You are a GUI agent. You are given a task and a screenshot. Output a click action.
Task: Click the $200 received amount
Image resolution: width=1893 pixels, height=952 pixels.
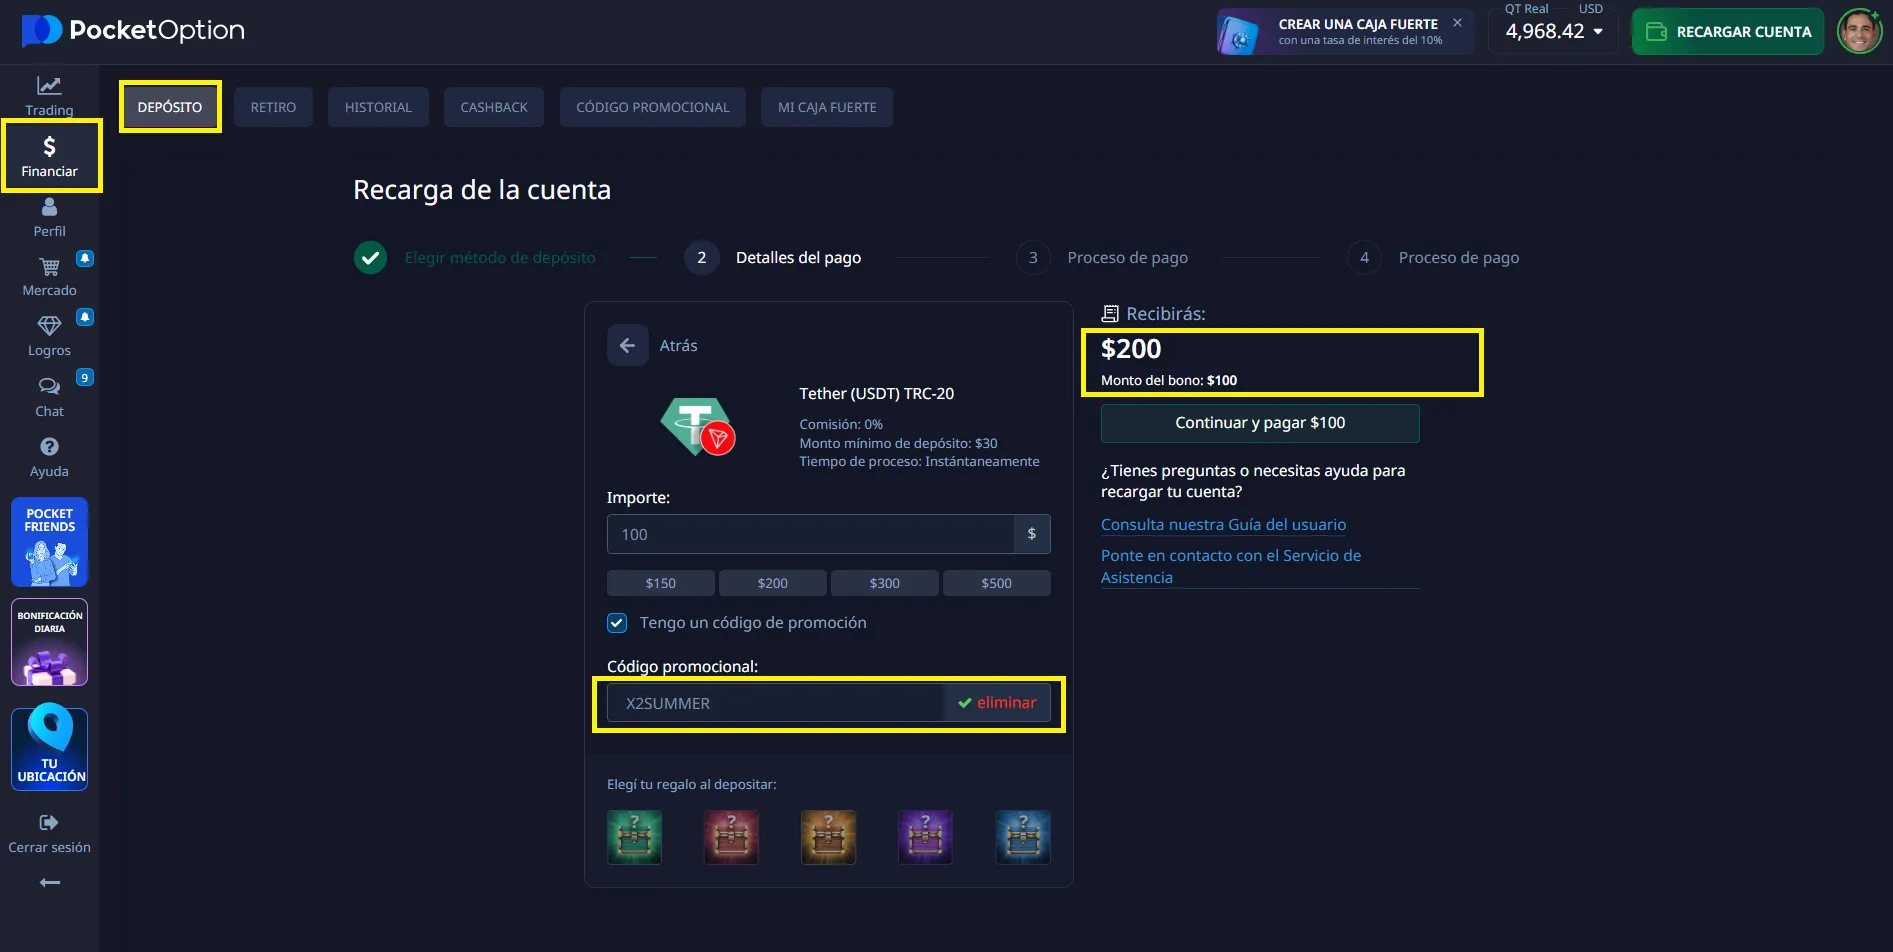[1131, 349]
